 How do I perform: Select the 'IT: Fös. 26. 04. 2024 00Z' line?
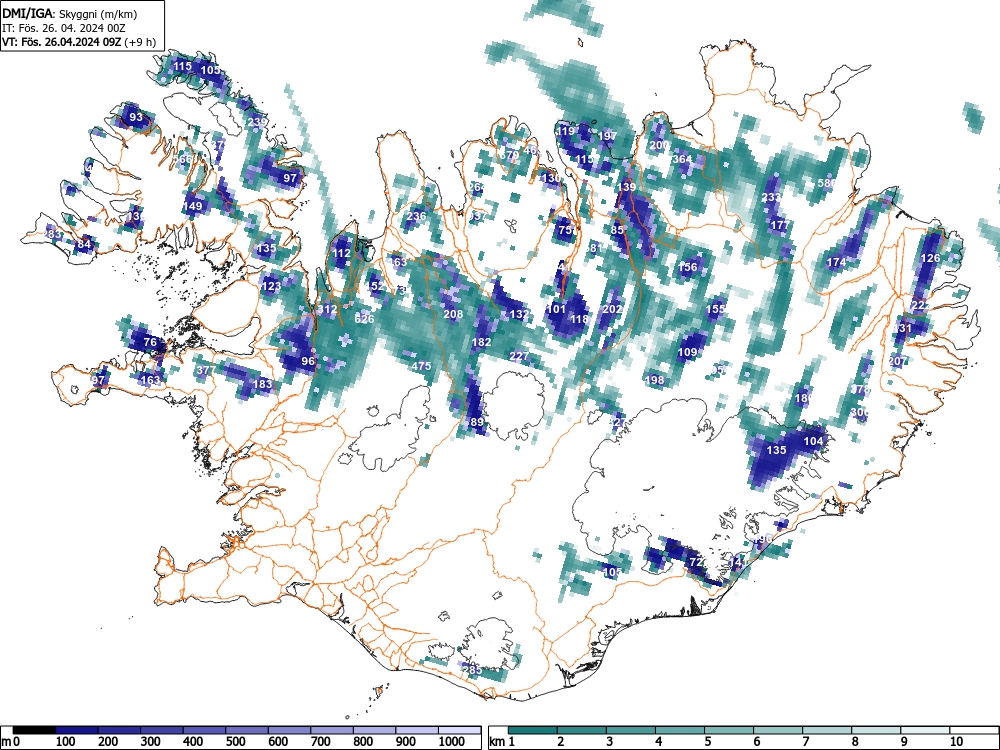[64, 28]
